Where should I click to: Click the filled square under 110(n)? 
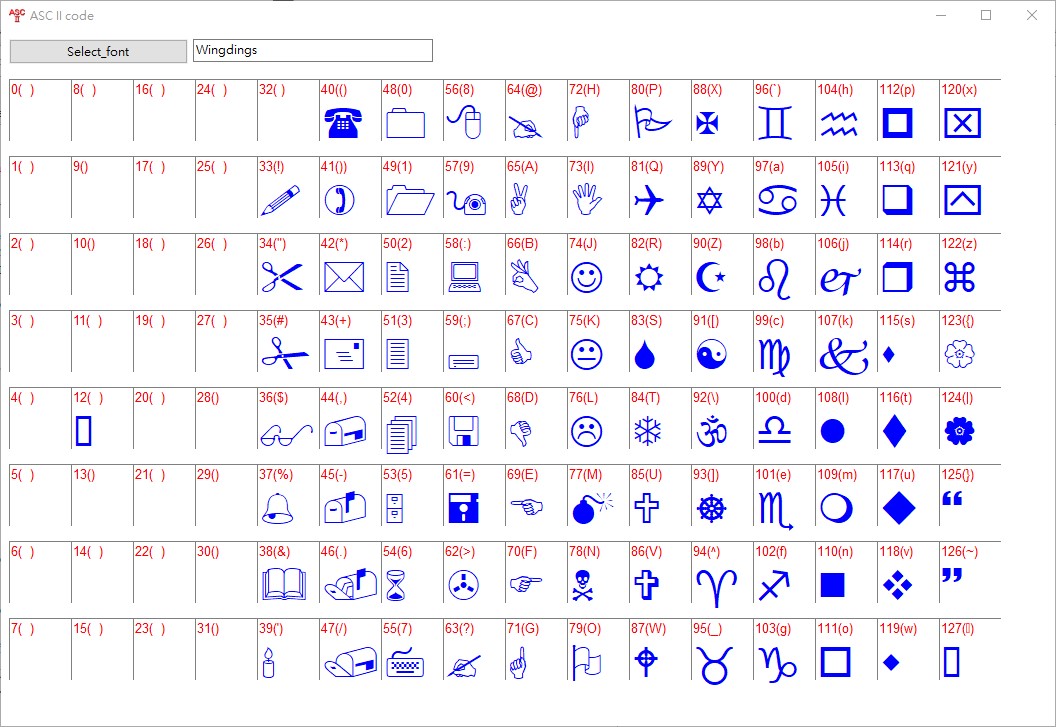[832, 585]
